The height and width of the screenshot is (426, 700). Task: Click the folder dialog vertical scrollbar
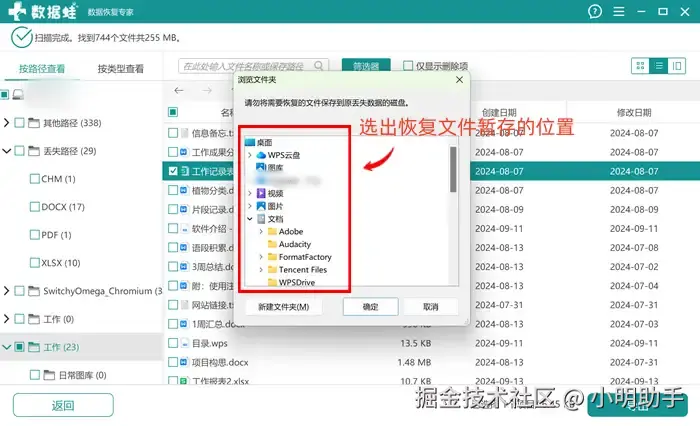[x=453, y=170]
